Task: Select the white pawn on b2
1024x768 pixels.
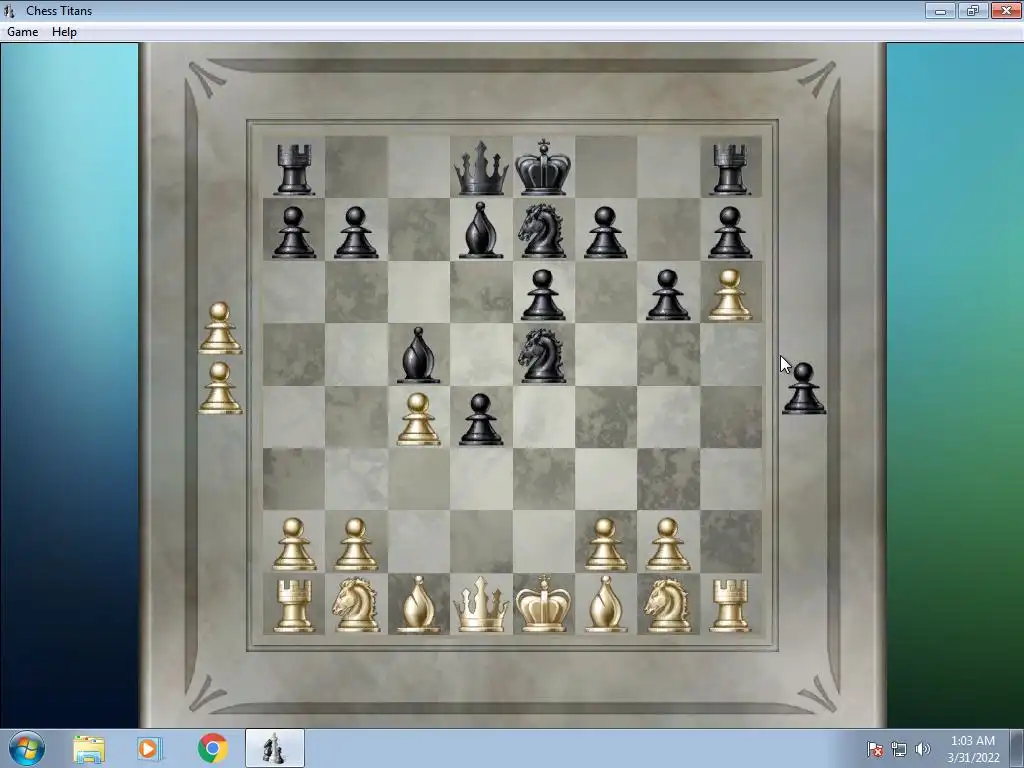Action: pyautogui.click(x=356, y=544)
